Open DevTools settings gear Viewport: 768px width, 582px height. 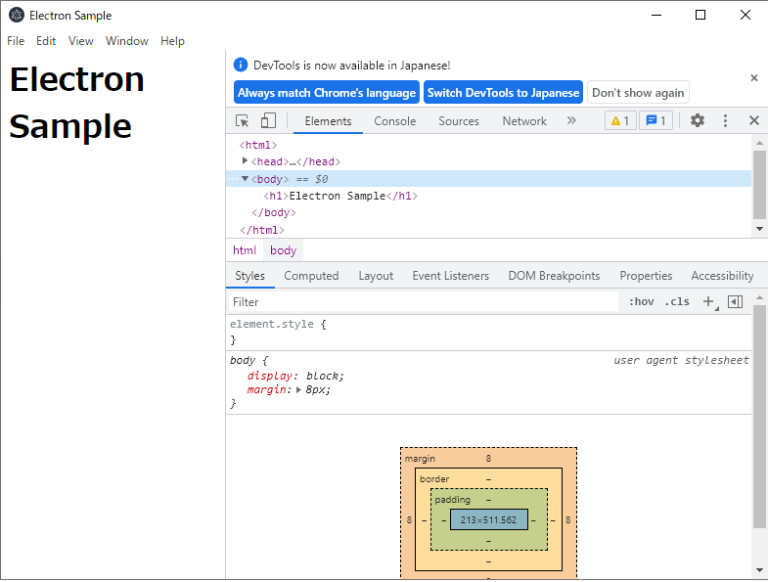(x=697, y=121)
